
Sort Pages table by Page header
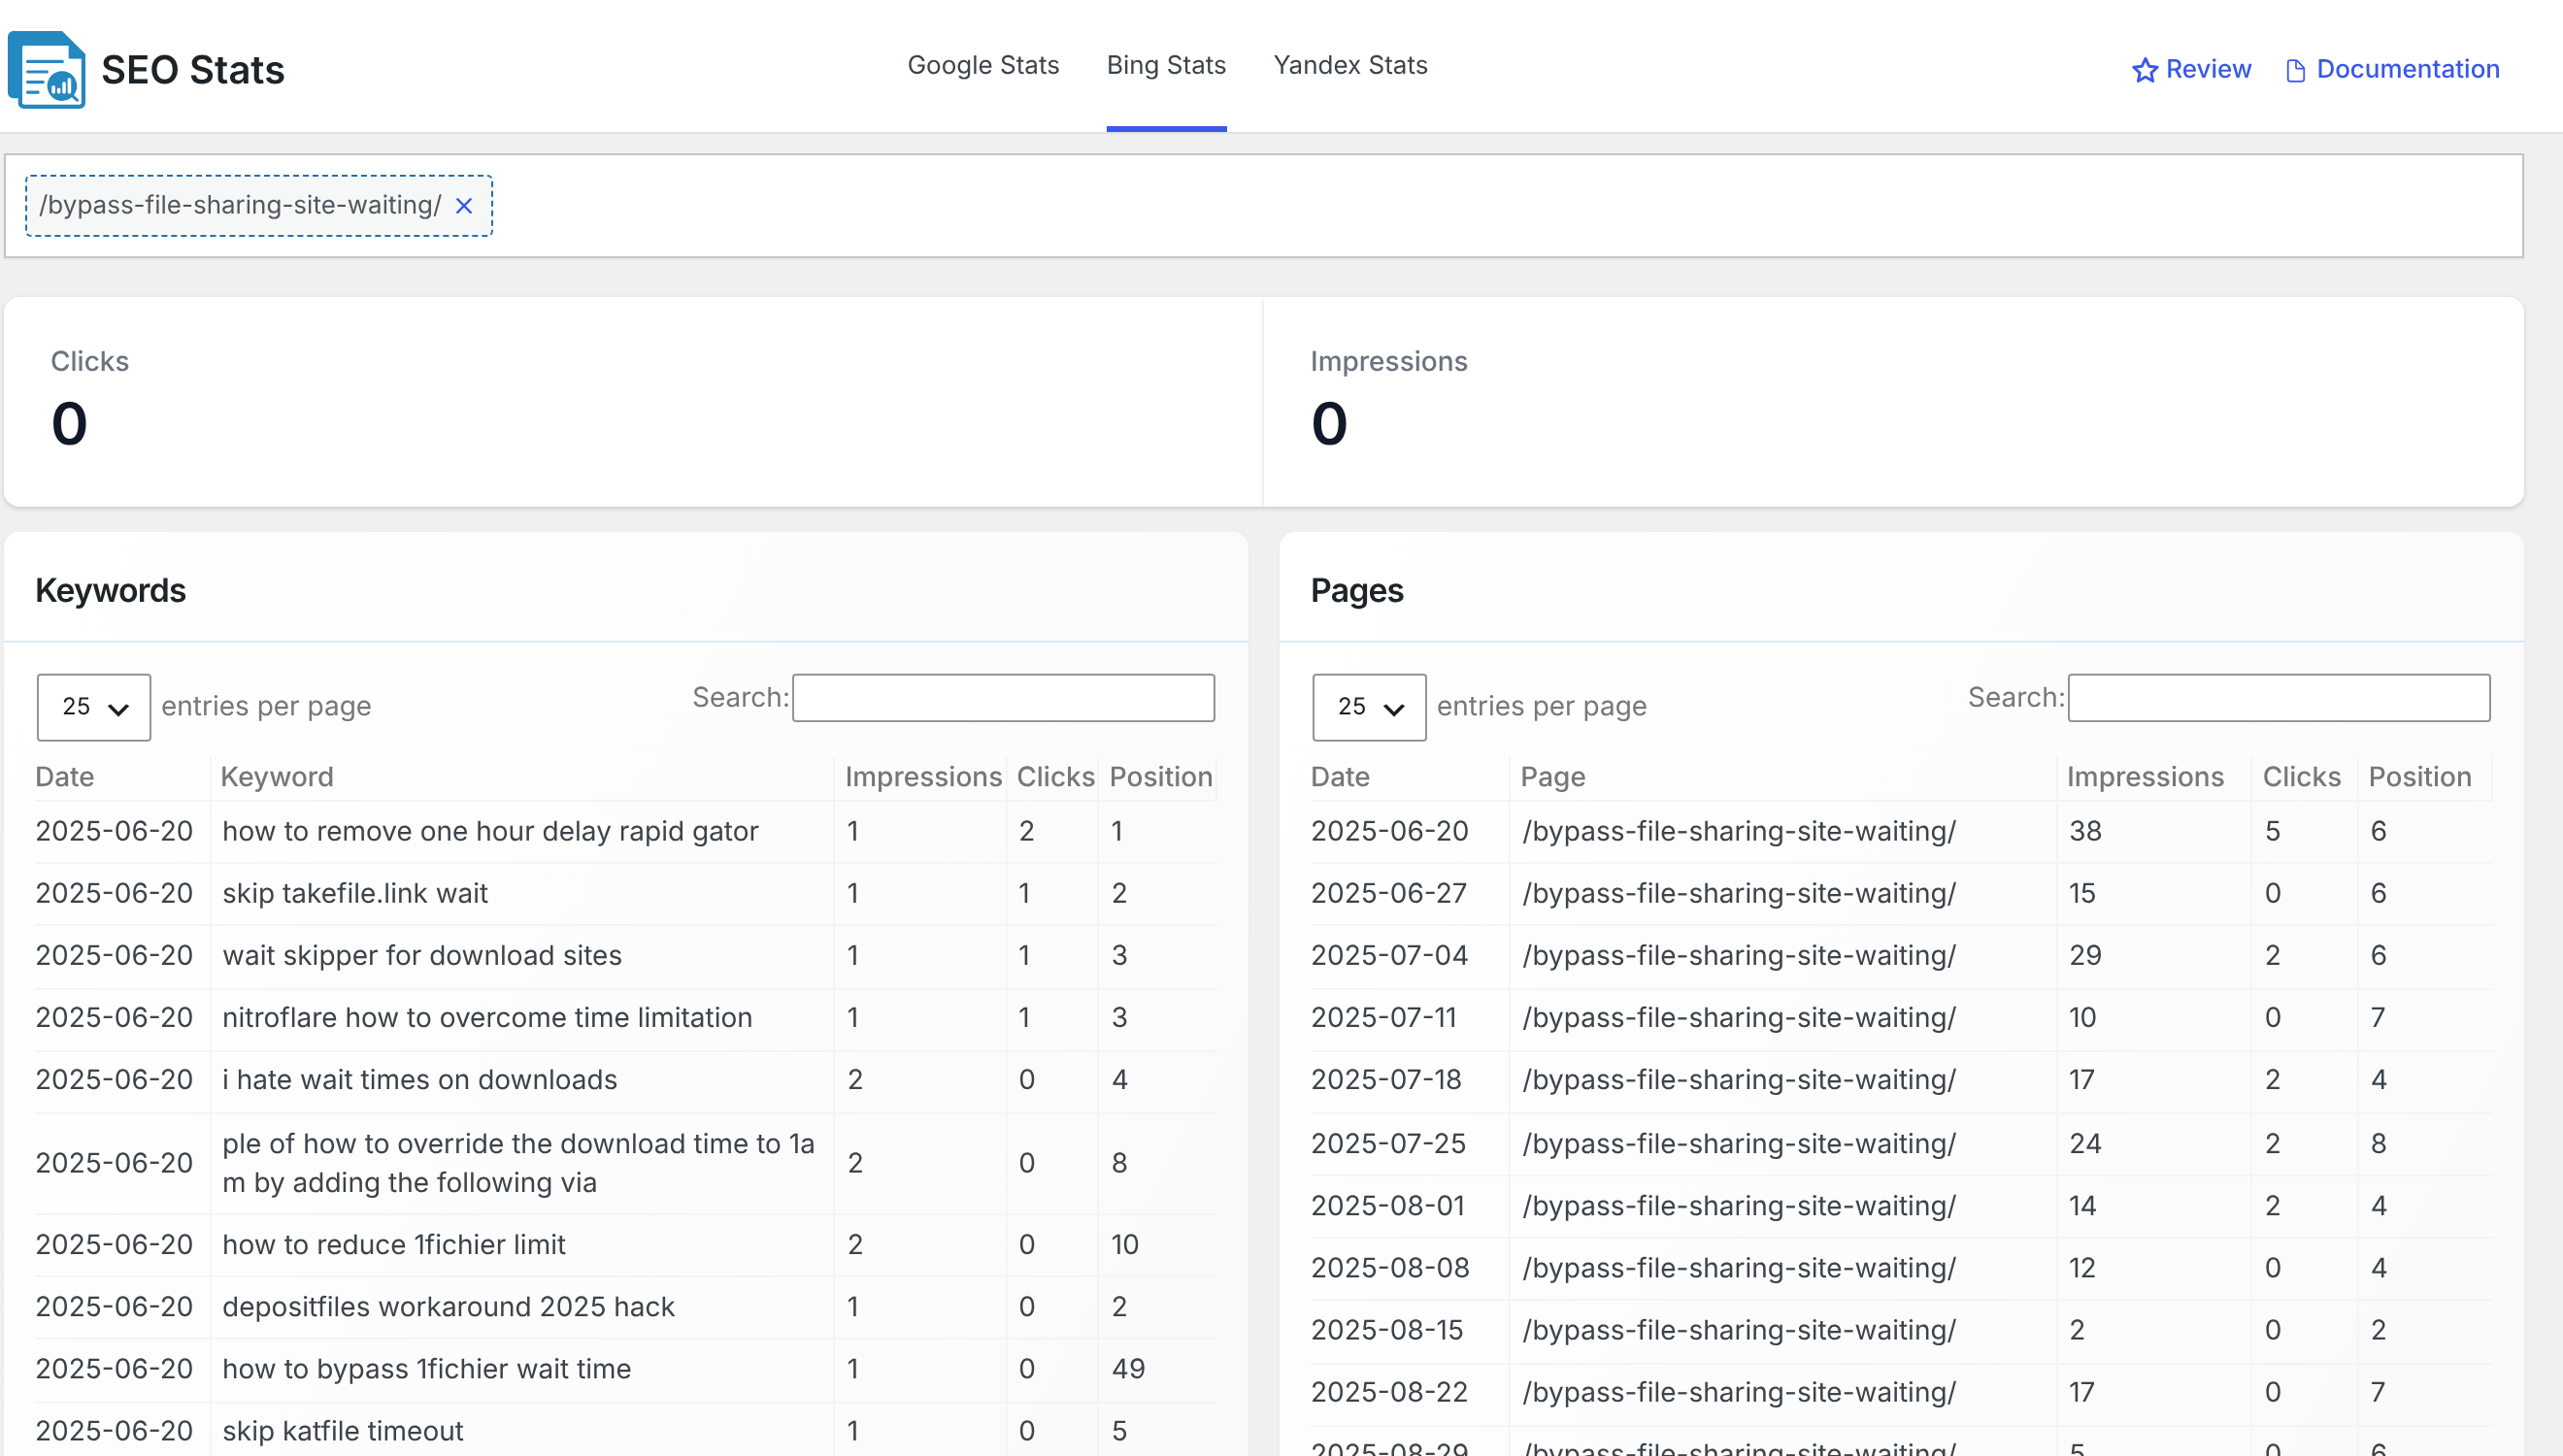click(x=1552, y=777)
